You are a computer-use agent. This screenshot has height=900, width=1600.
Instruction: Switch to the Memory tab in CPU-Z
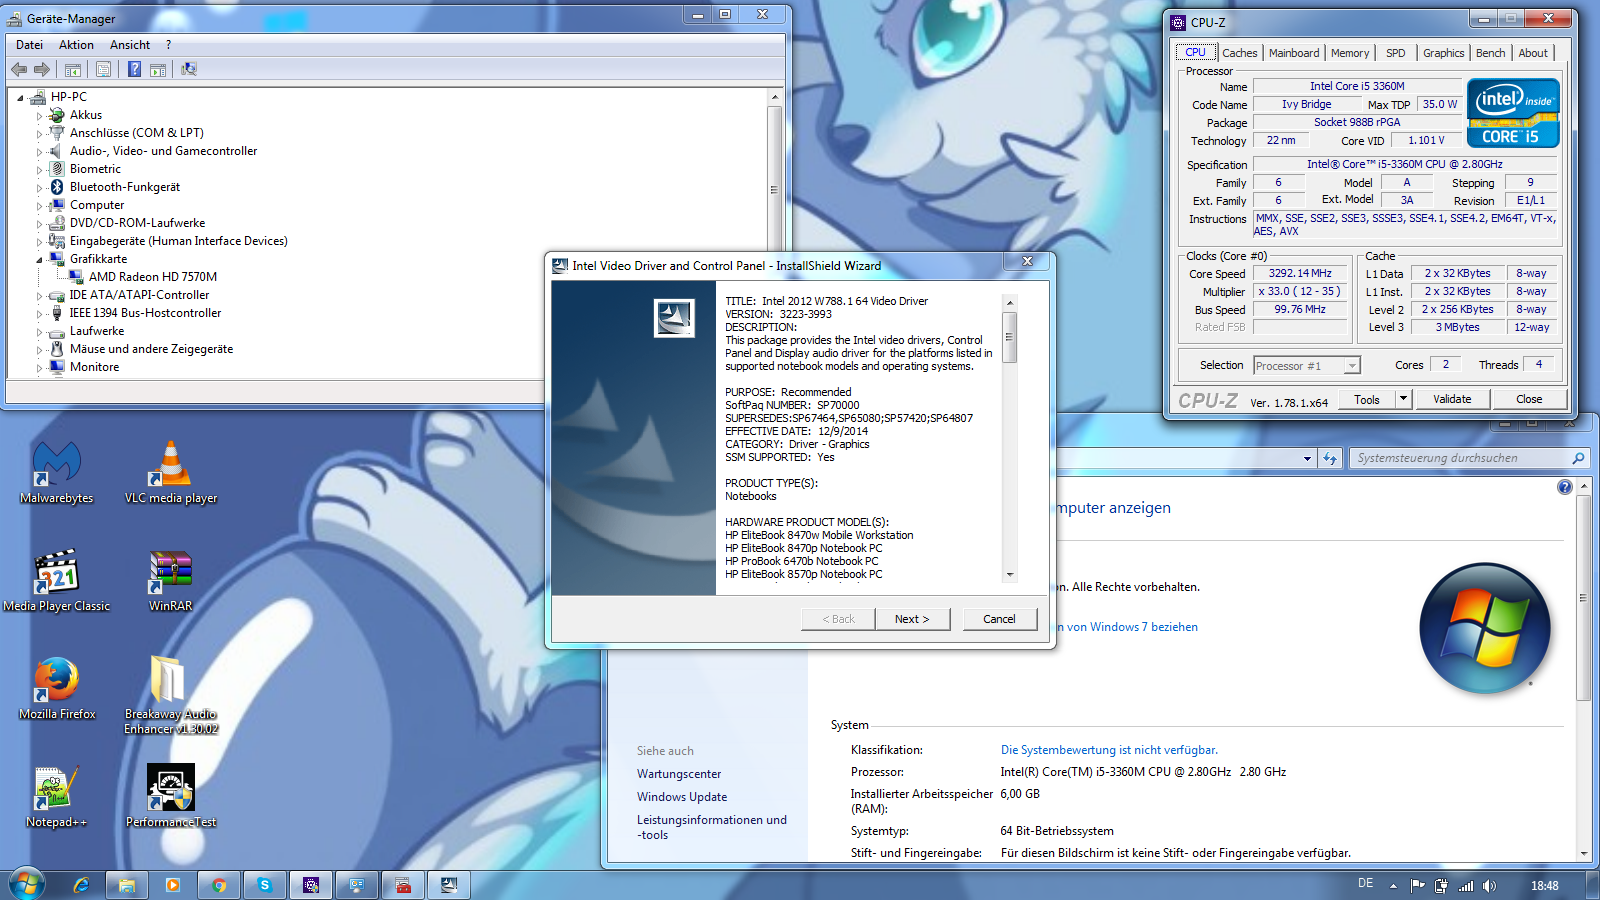[x=1350, y=53]
